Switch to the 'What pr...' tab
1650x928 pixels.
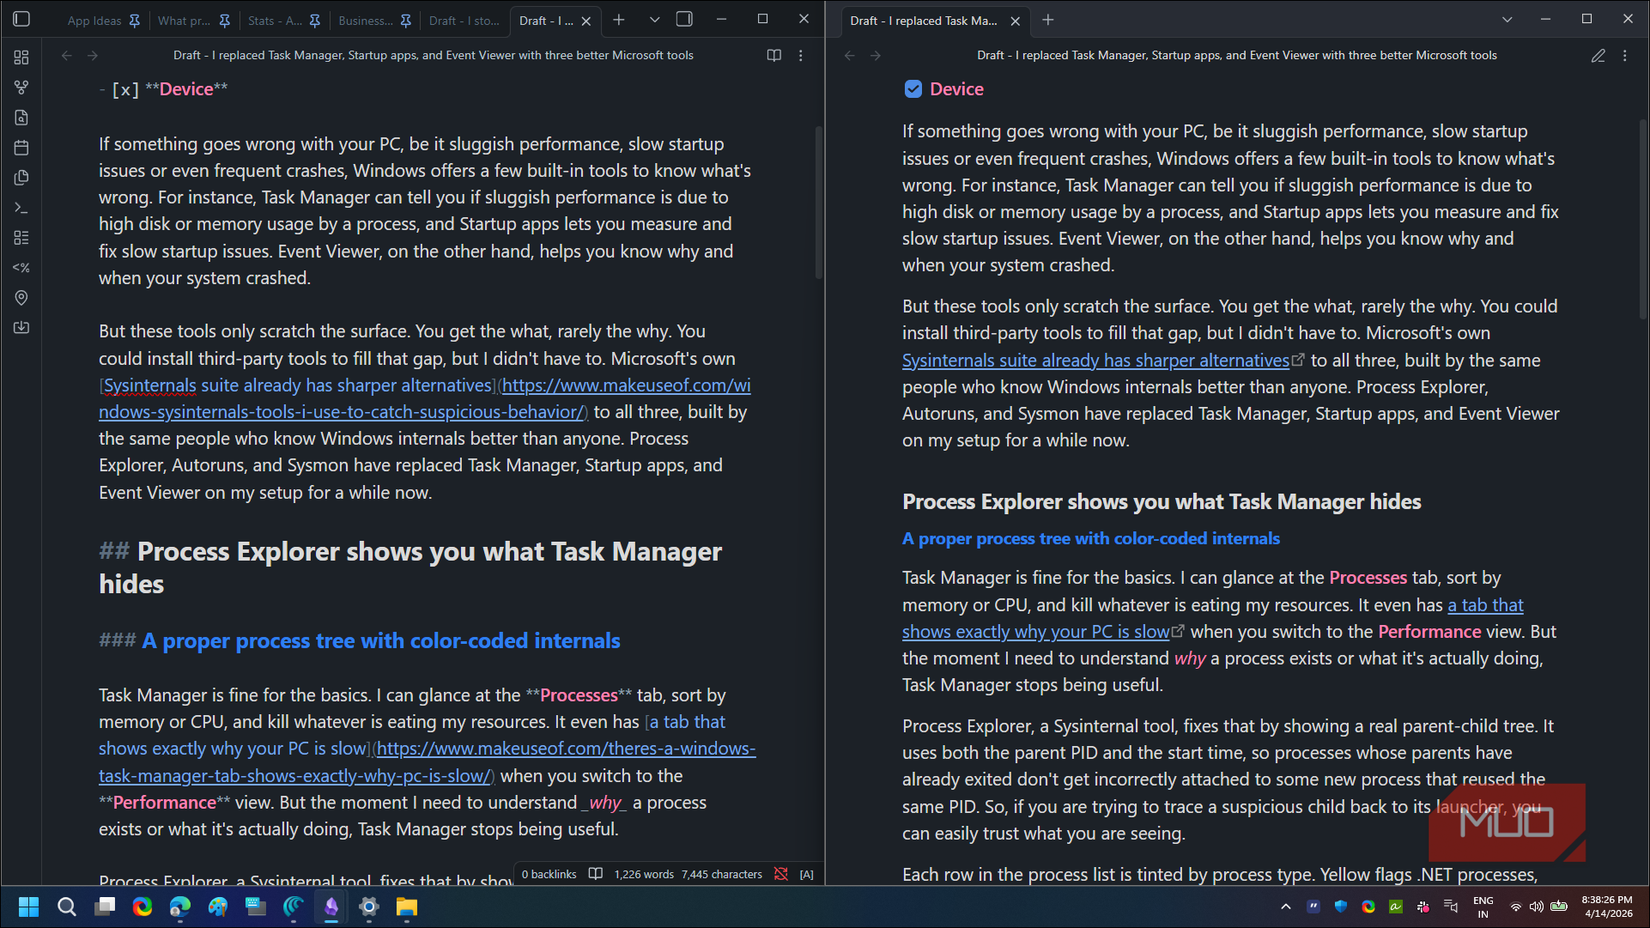click(x=184, y=20)
